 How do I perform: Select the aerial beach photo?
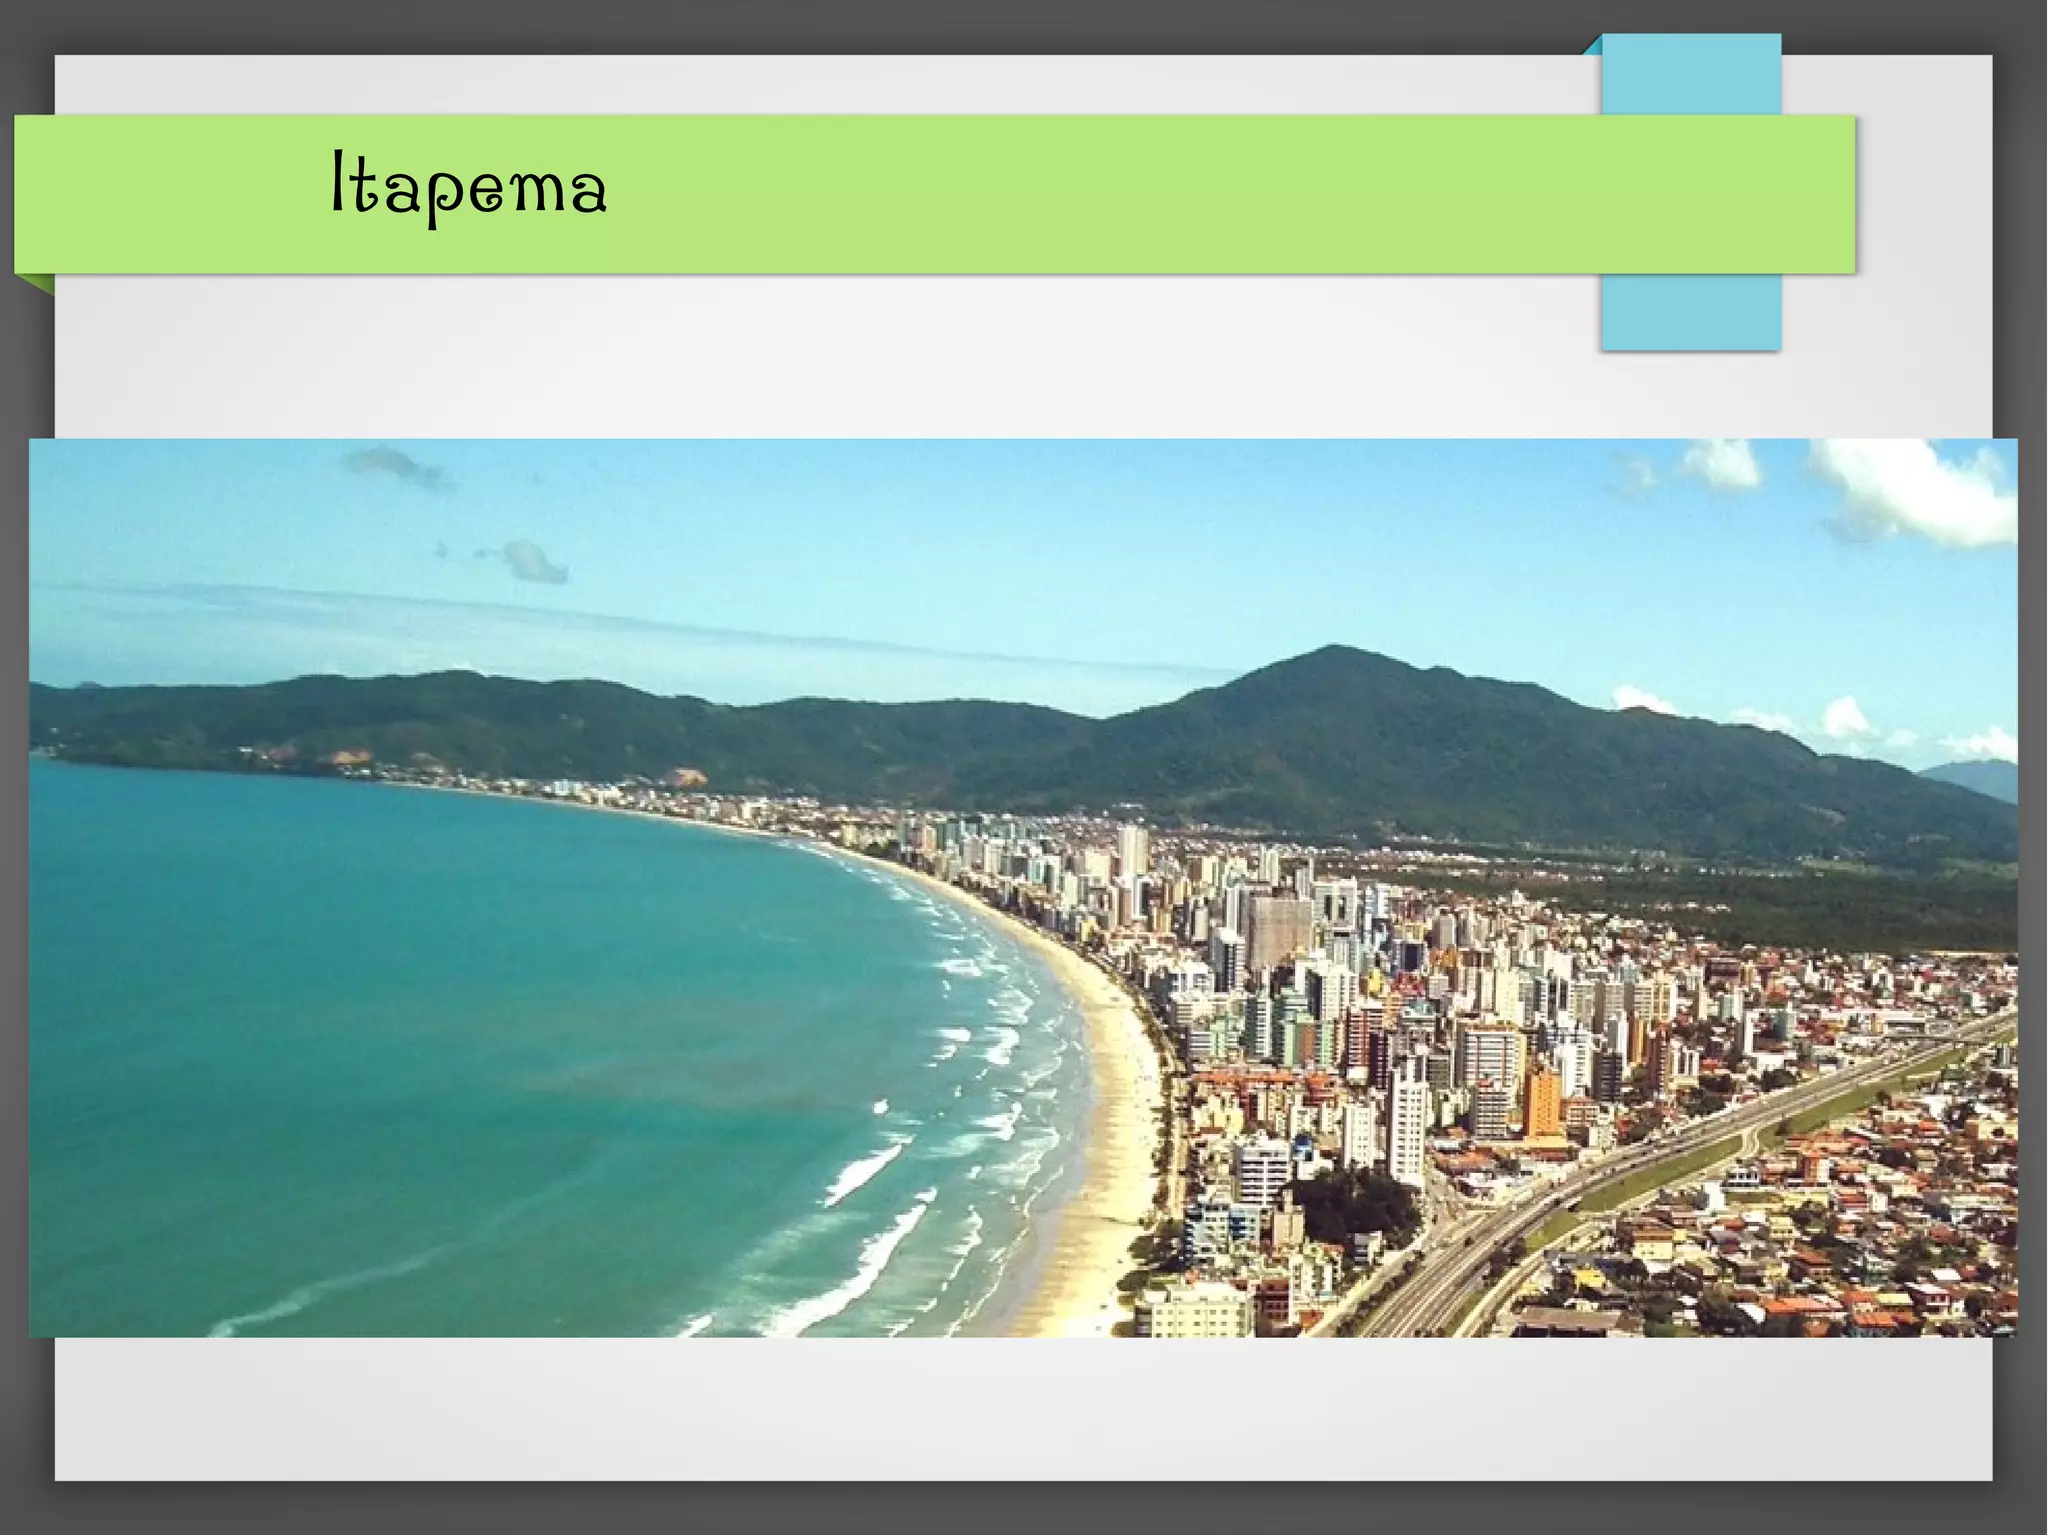pos(1022,887)
